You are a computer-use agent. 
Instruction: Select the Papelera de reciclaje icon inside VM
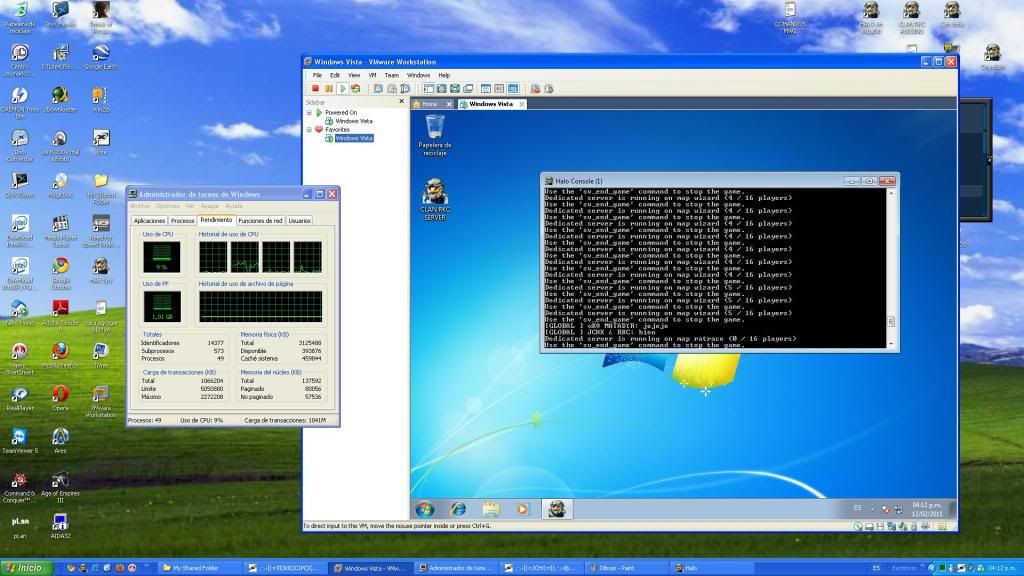(435, 135)
